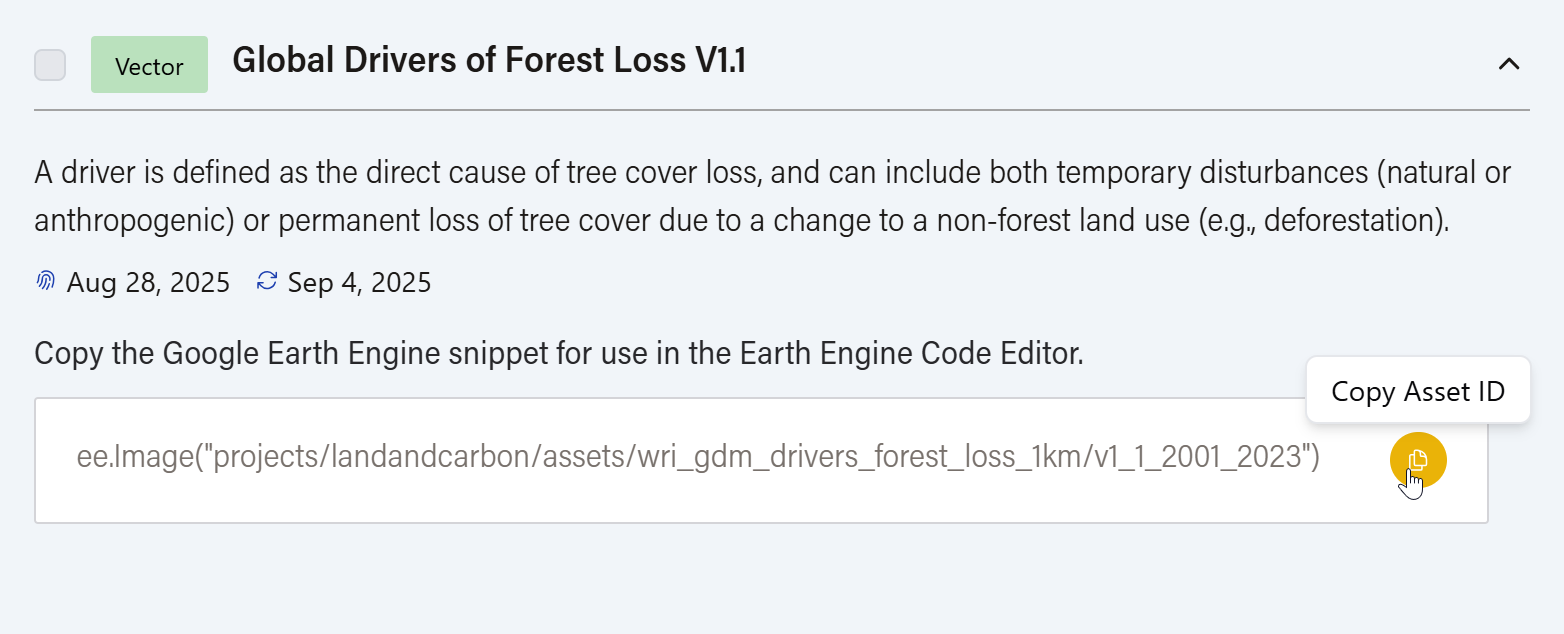
Task: Click the circular arrows updated-date icon
Action: tap(266, 282)
